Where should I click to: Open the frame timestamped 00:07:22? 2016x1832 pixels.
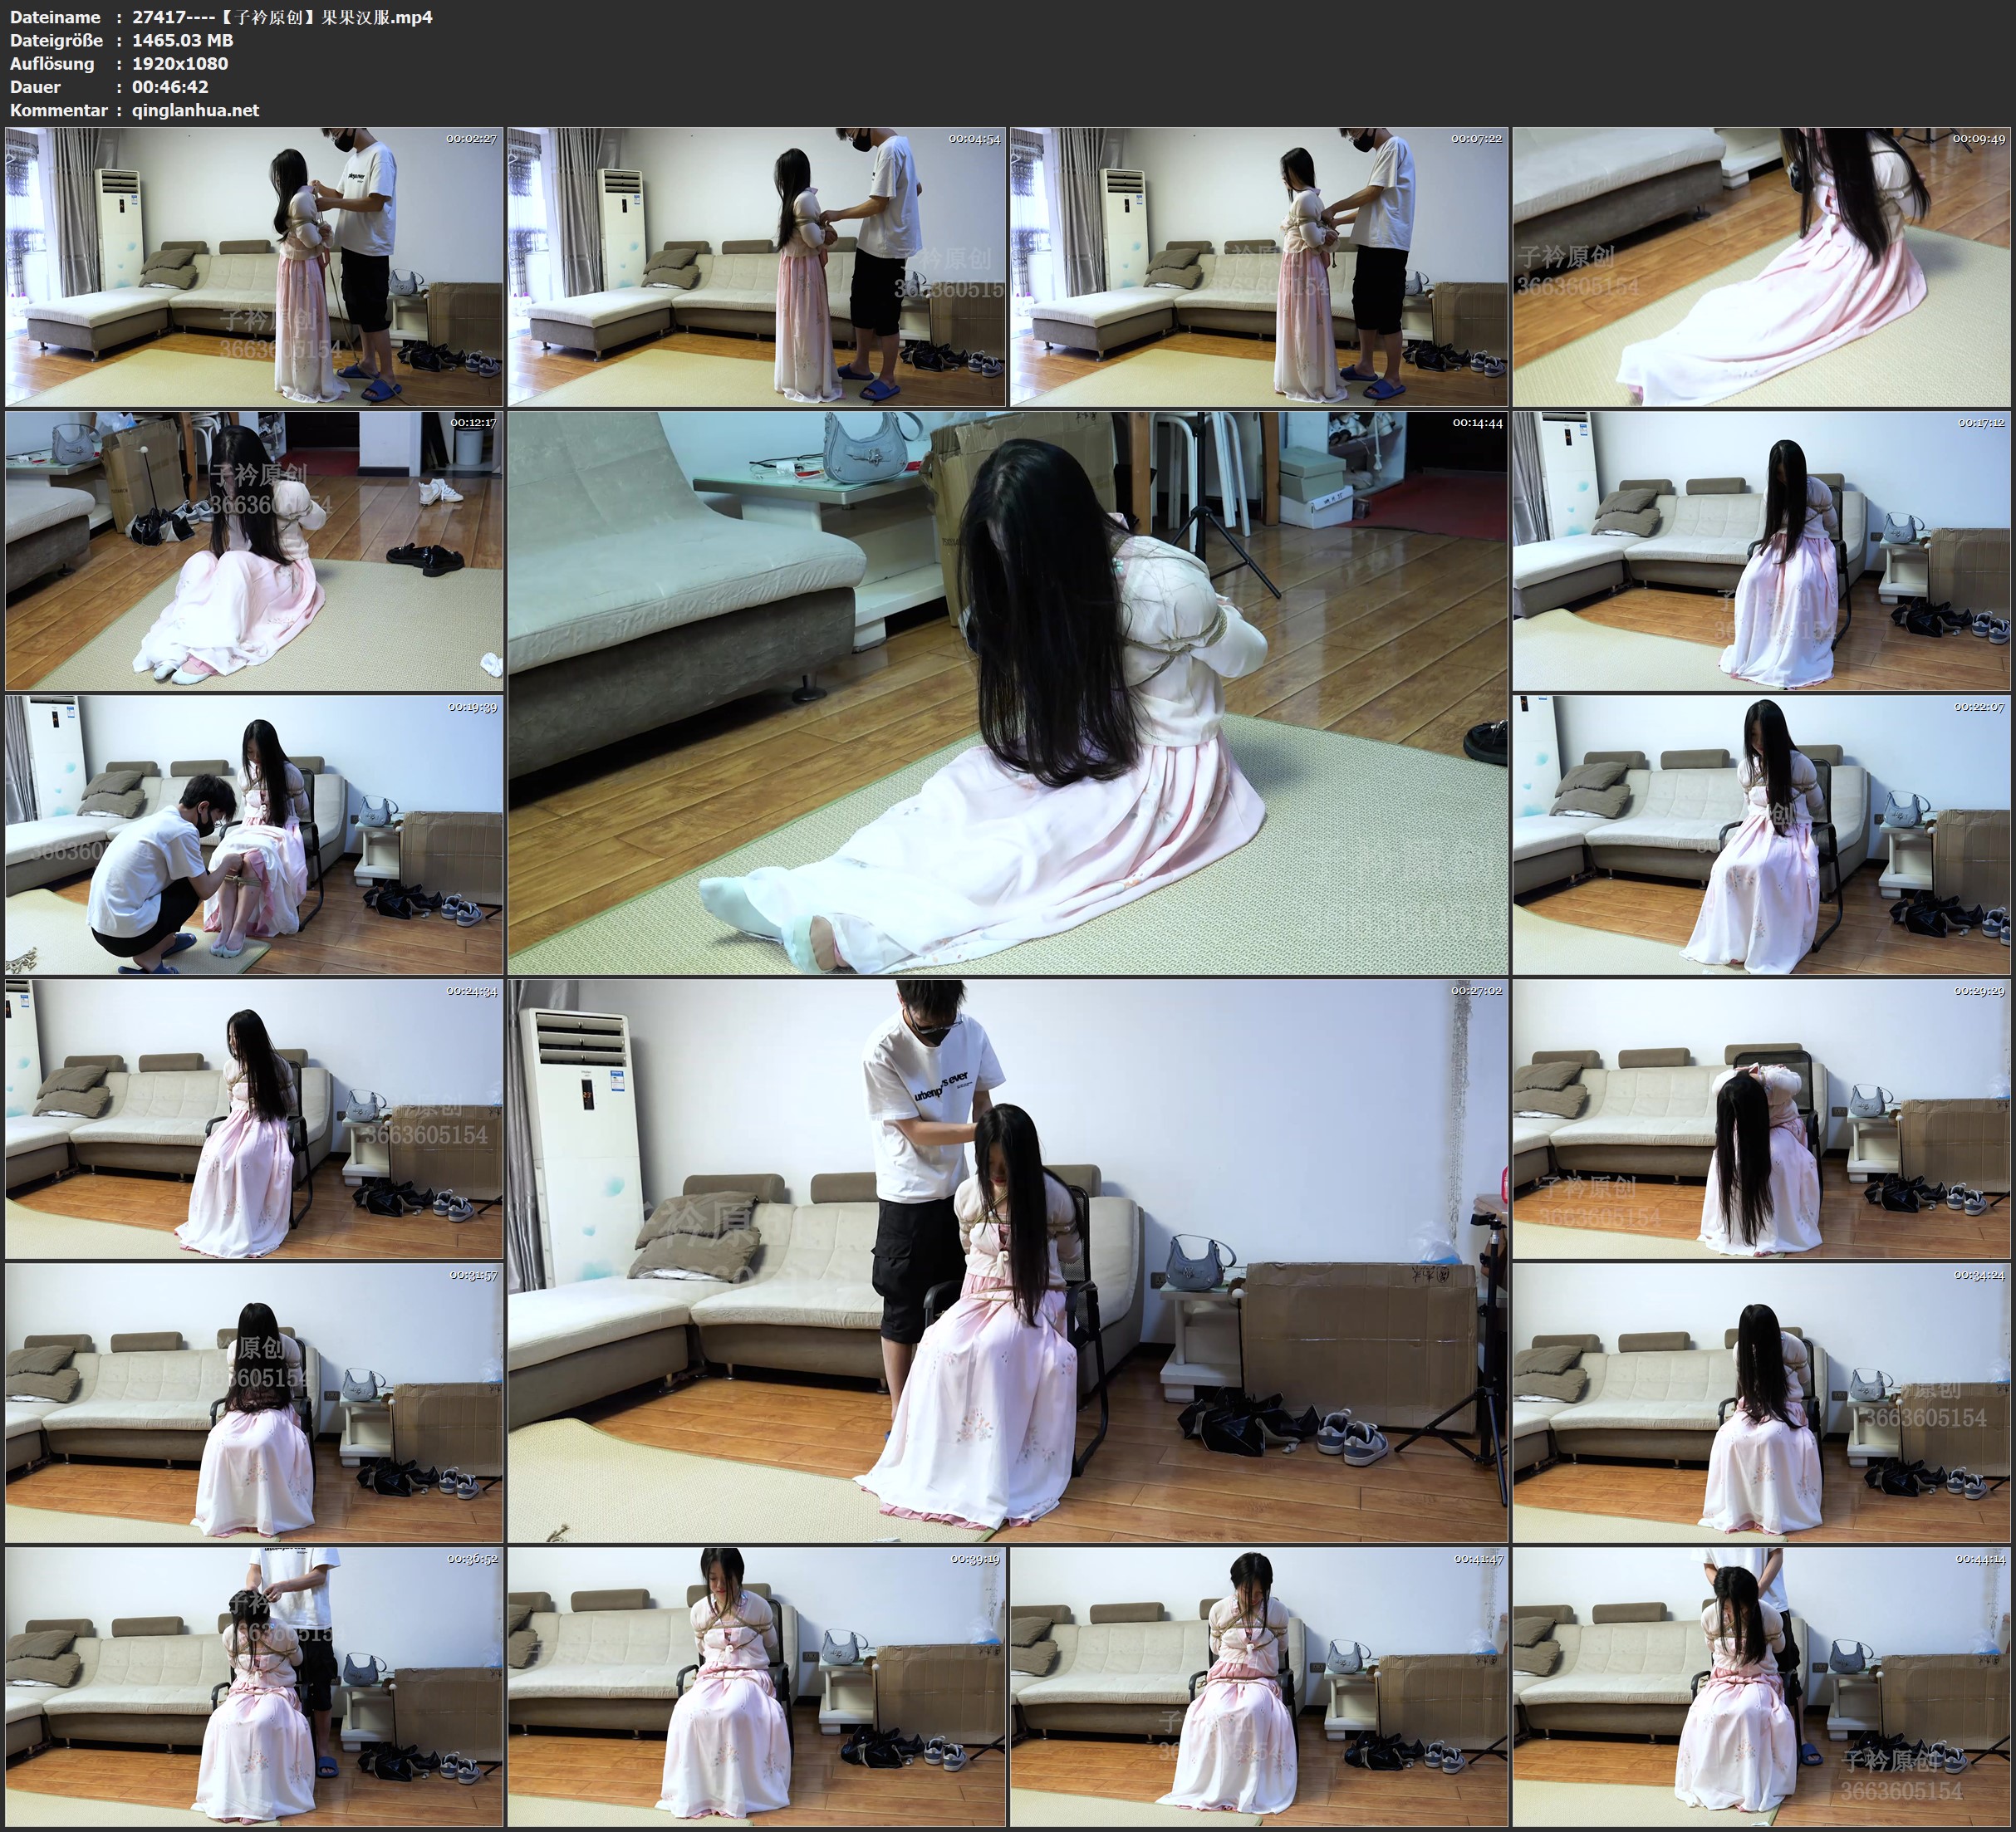1259,267
